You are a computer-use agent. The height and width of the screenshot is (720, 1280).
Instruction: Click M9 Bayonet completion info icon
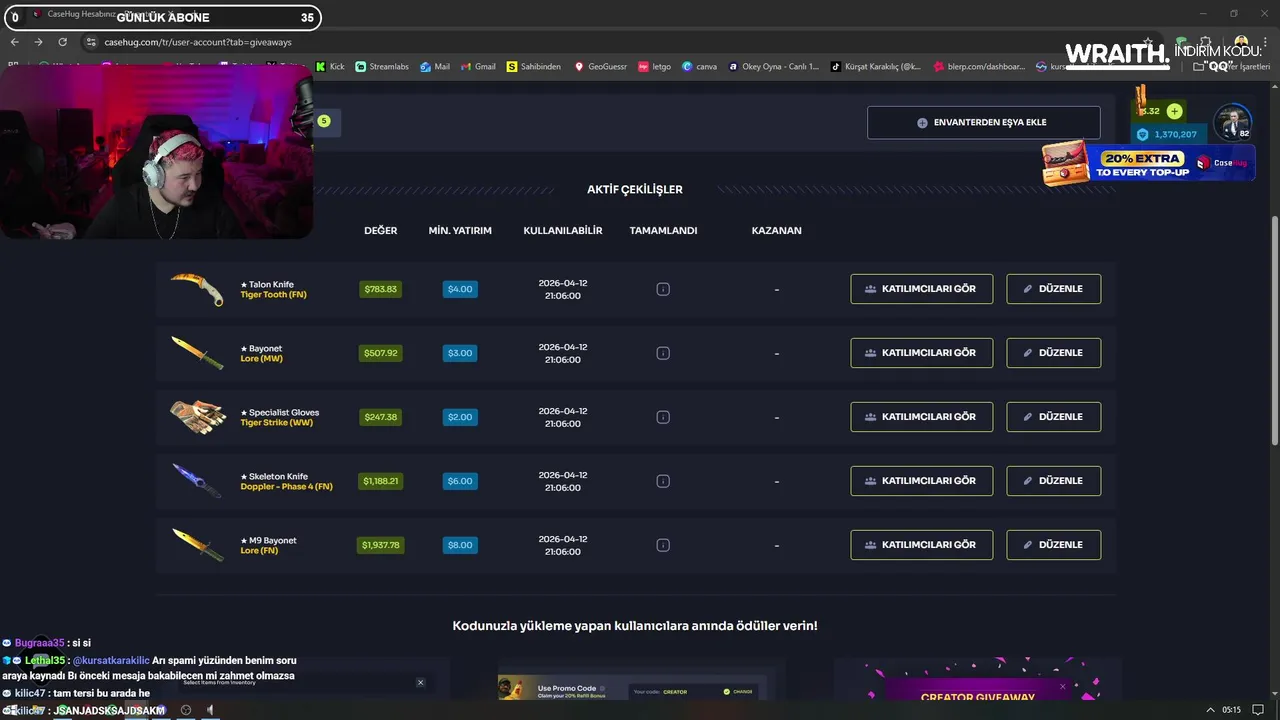click(663, 545)
